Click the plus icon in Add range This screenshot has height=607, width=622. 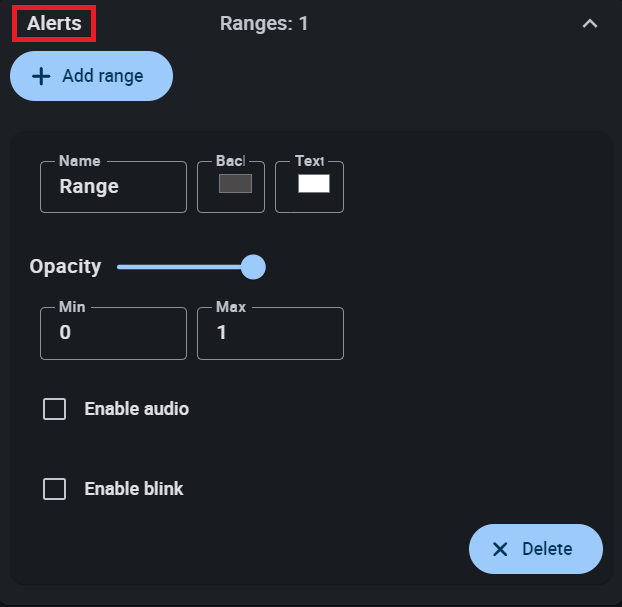(x=41, y=76)
